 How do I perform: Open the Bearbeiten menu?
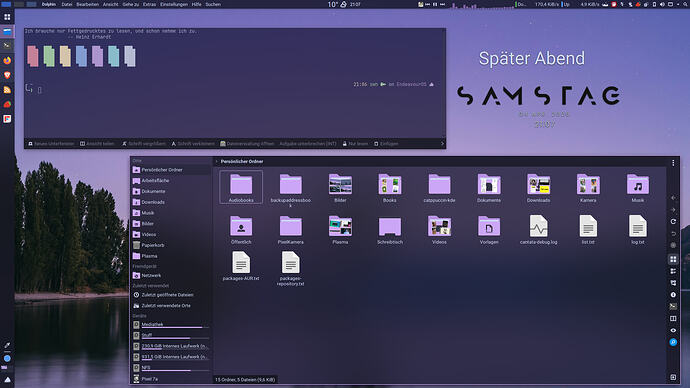click(x=88, y=4)
